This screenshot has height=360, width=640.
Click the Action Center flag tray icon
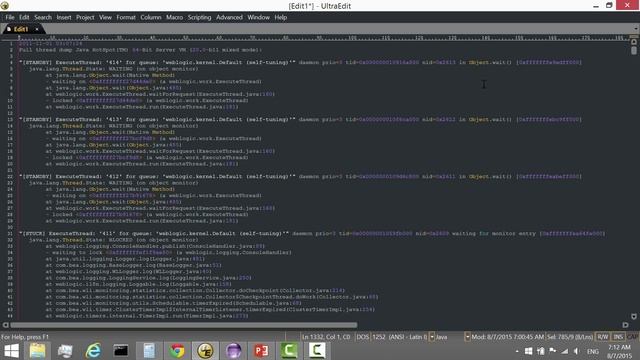[553, 351]
